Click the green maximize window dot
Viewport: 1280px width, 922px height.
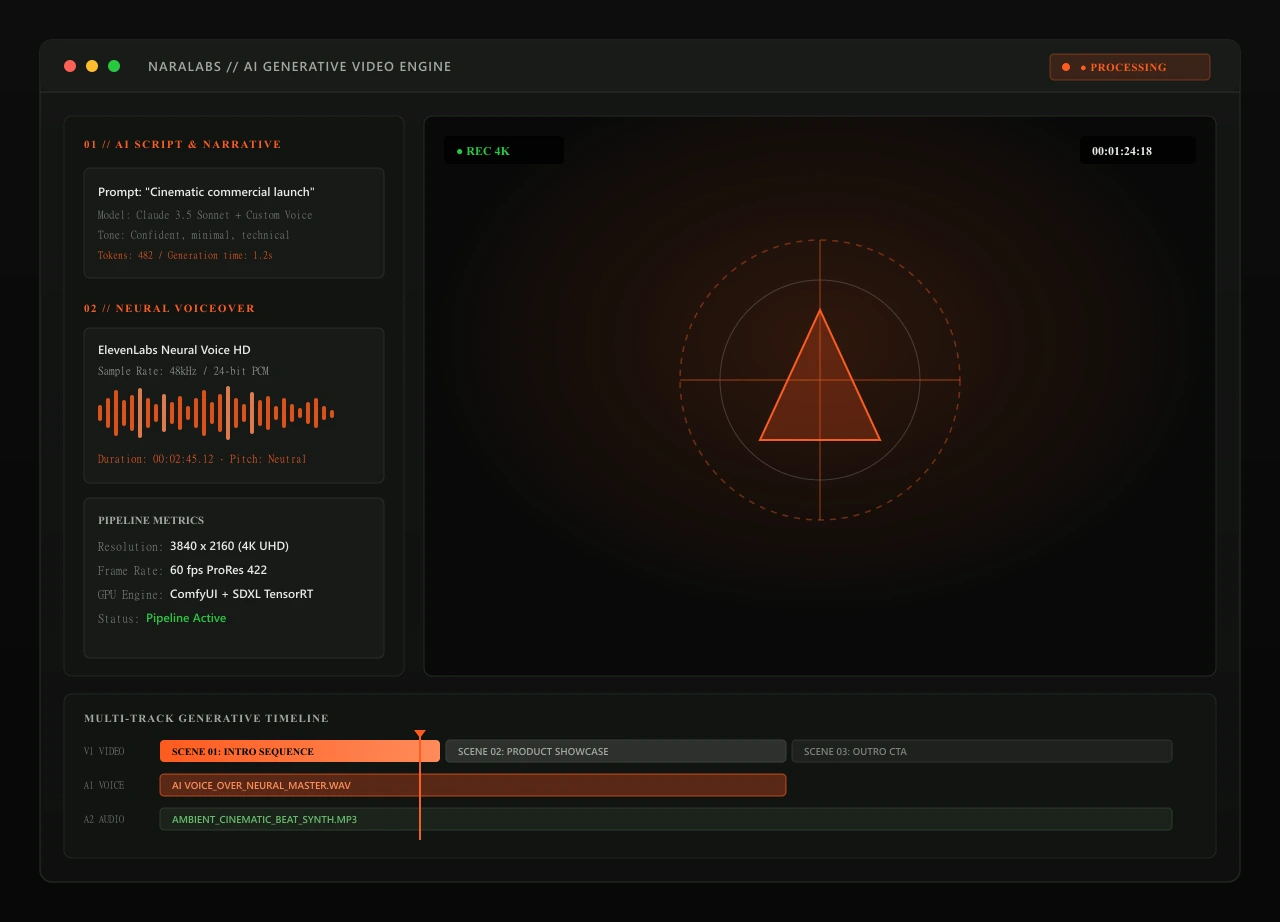tap(114, 66)
